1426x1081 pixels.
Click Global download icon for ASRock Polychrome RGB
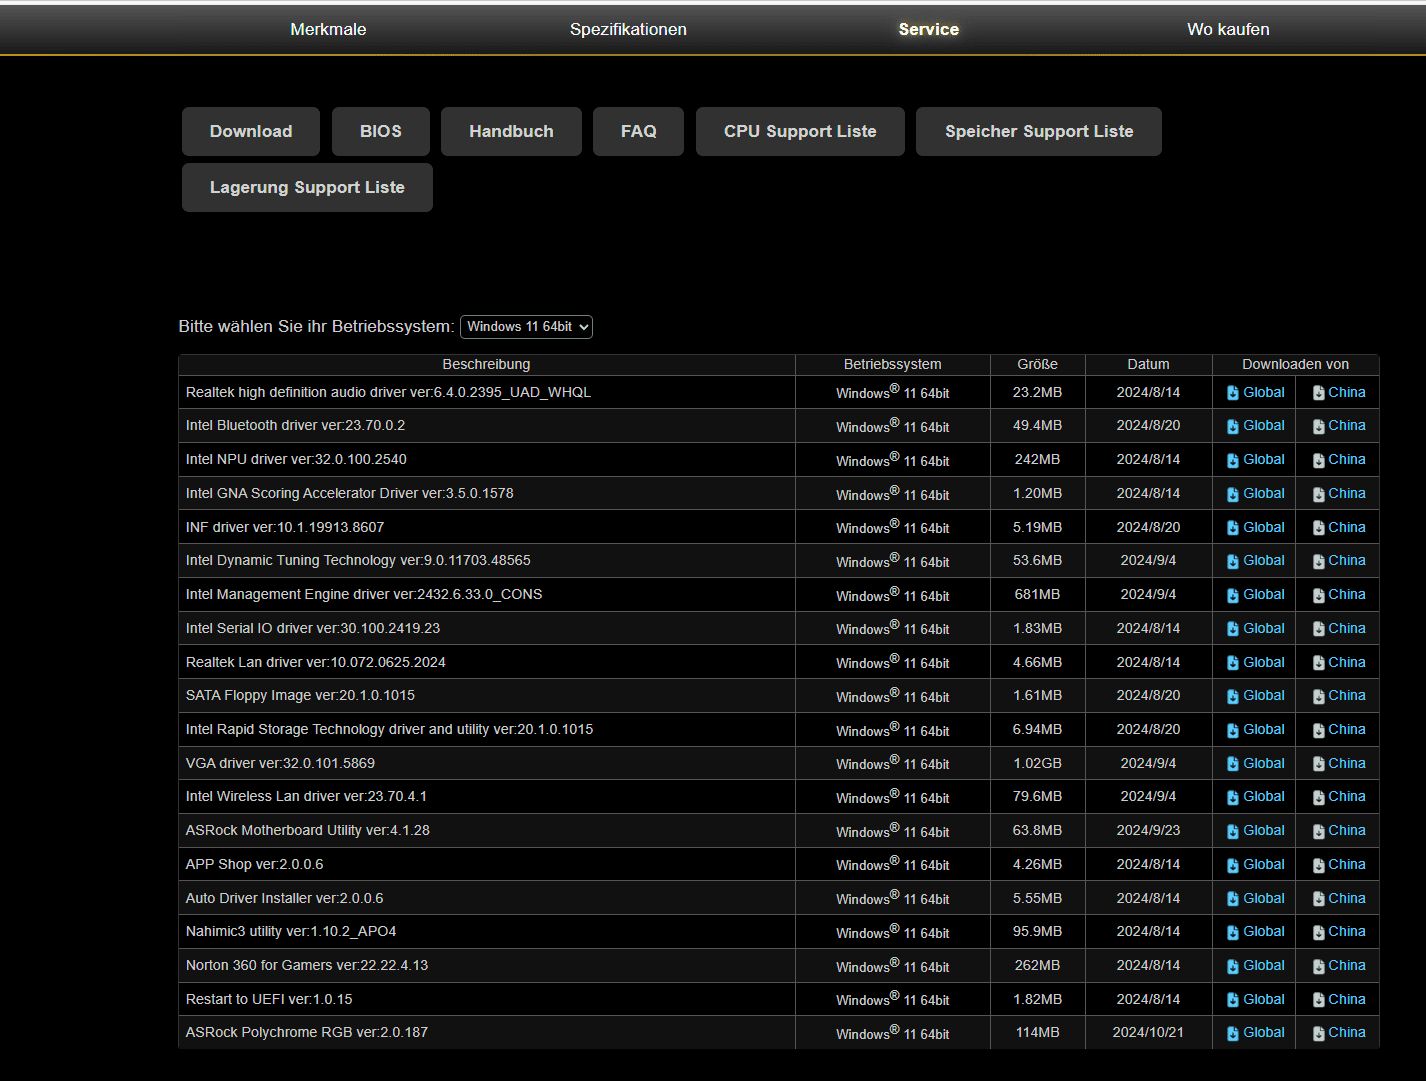[x=1233, y=1033]
